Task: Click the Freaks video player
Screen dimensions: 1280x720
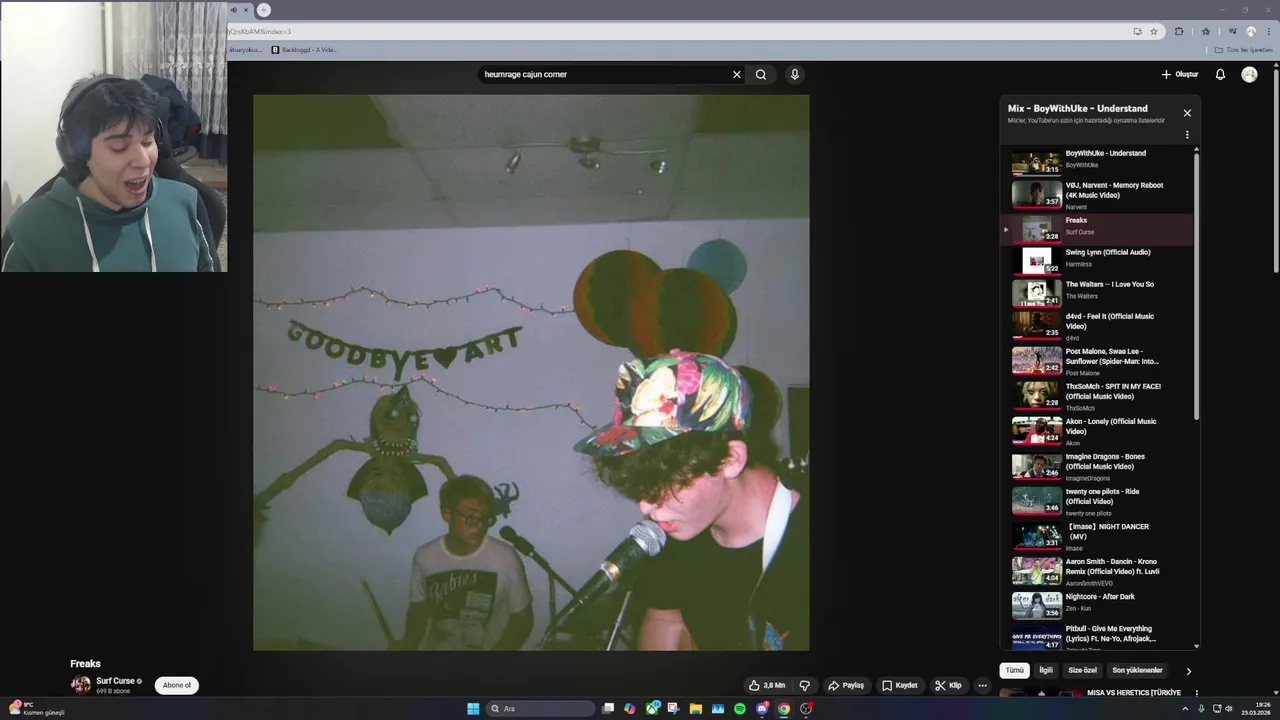Action: 531,372
